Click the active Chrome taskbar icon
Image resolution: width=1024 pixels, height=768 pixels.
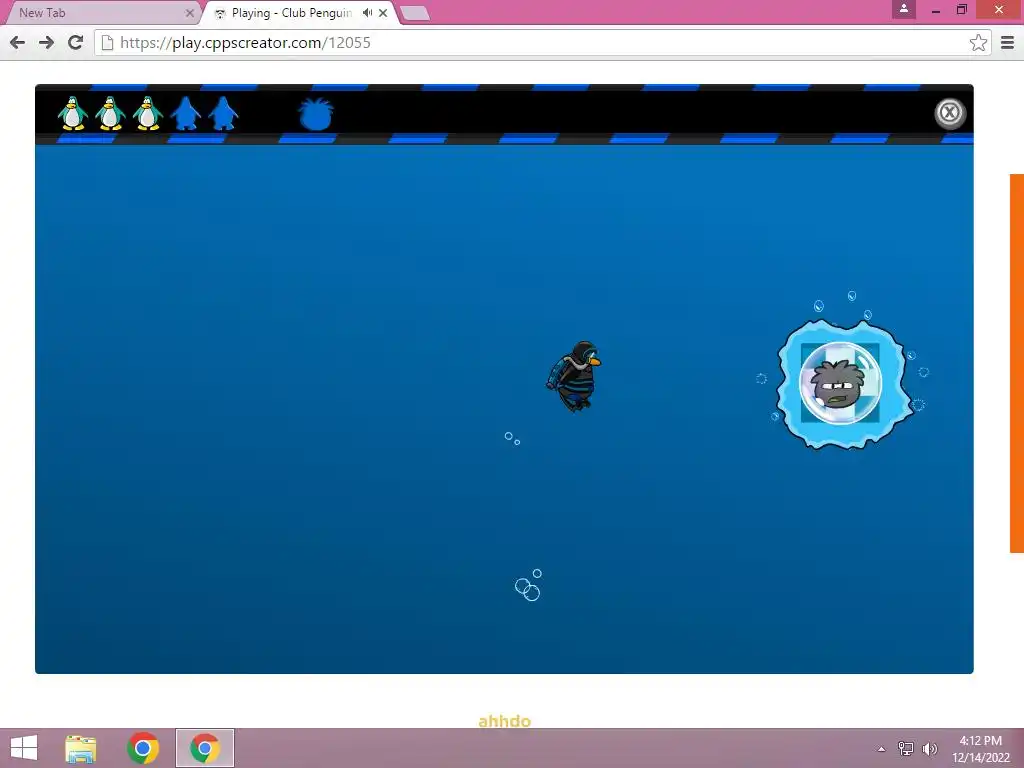[204, 748]
